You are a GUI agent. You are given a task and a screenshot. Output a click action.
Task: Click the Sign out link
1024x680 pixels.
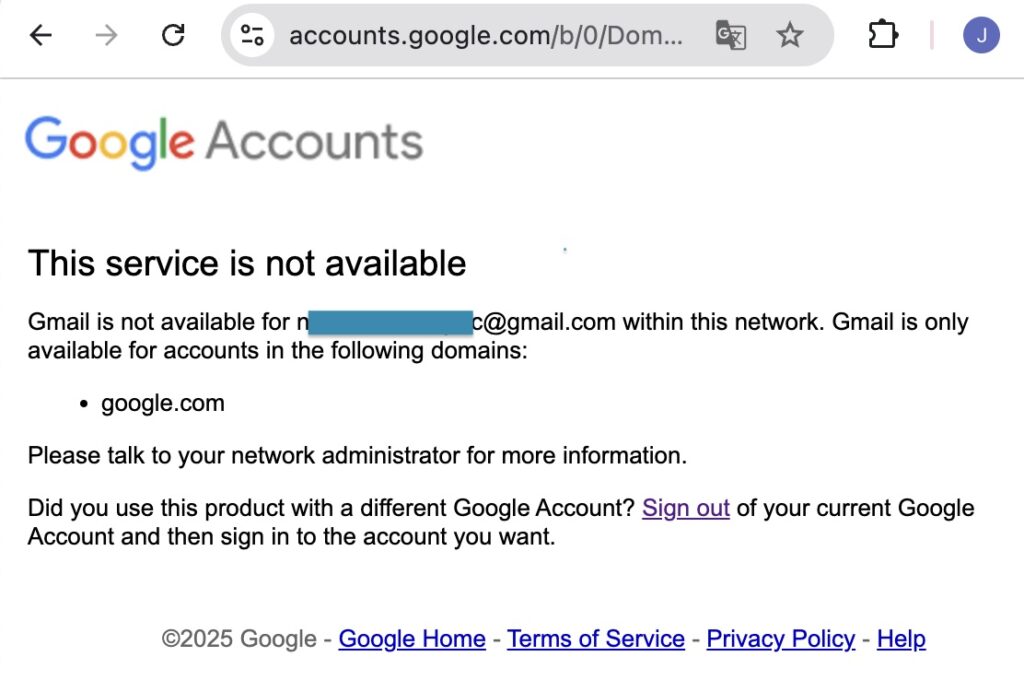[685, 508]
